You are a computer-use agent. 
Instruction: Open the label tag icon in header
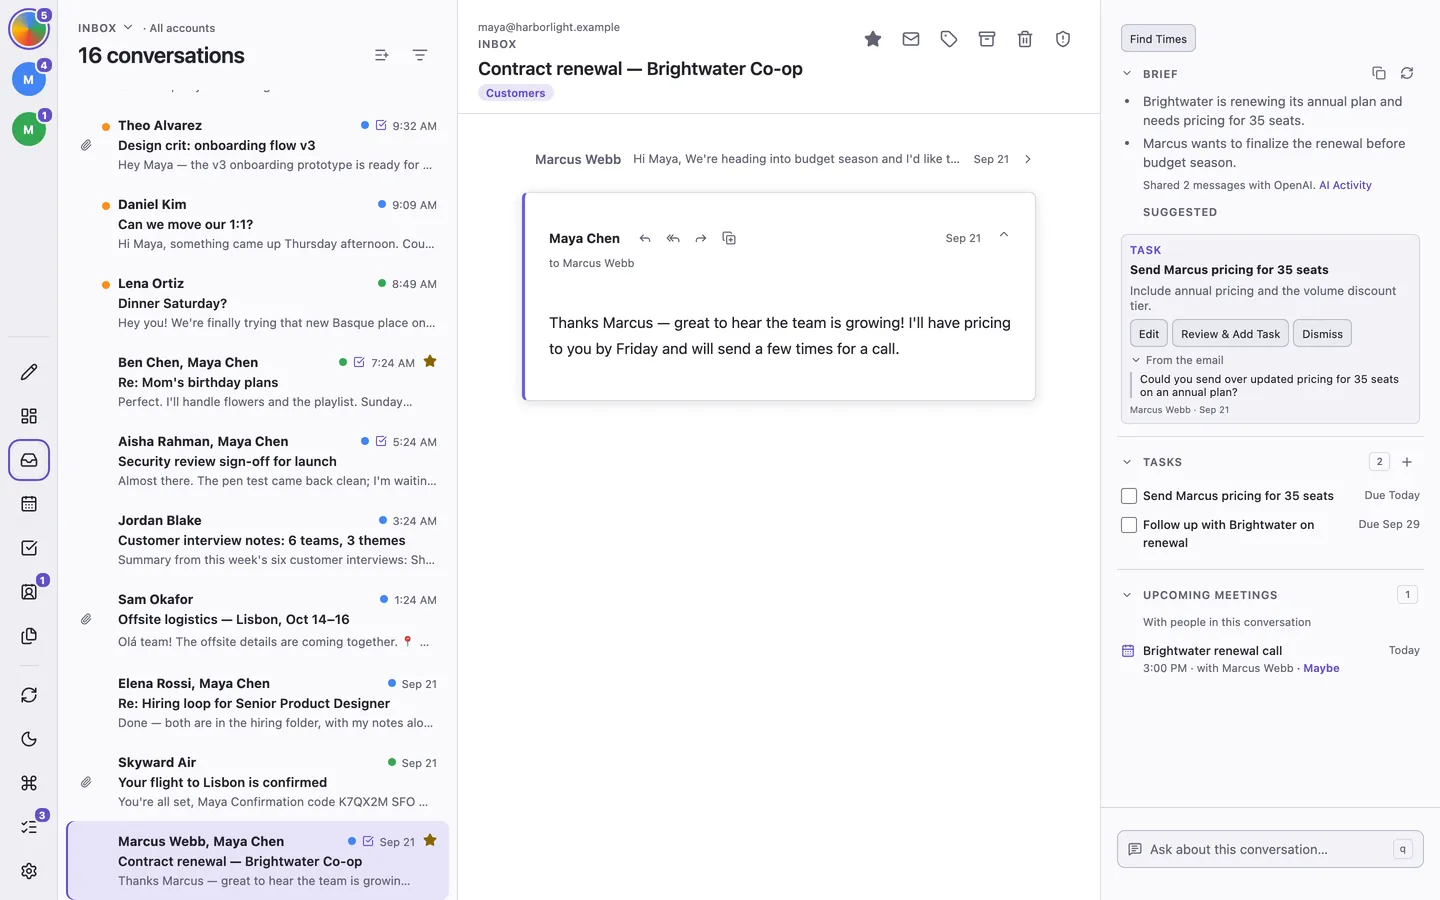(949, 39)
